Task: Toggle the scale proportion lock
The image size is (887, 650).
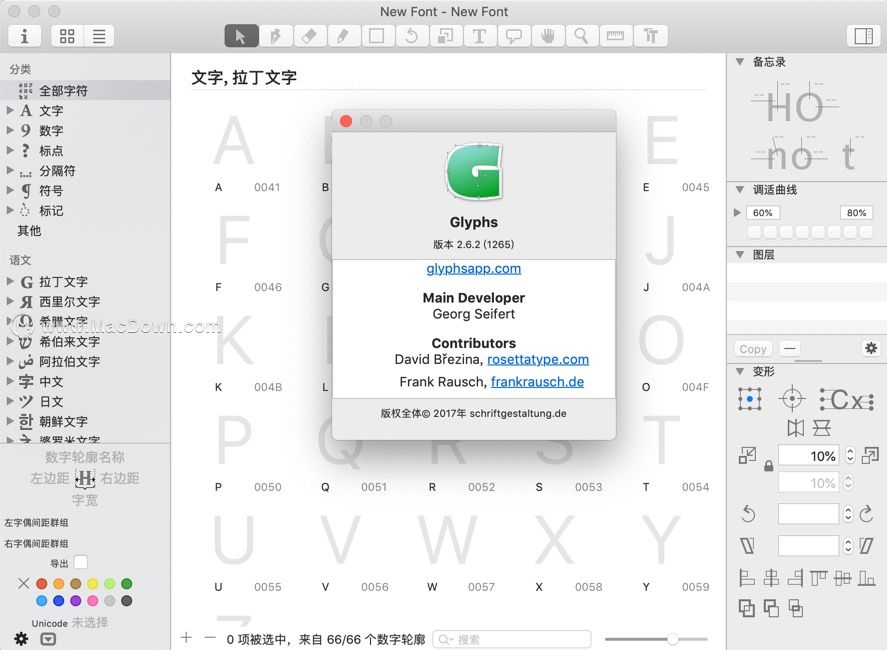Action: coord(768,466)
